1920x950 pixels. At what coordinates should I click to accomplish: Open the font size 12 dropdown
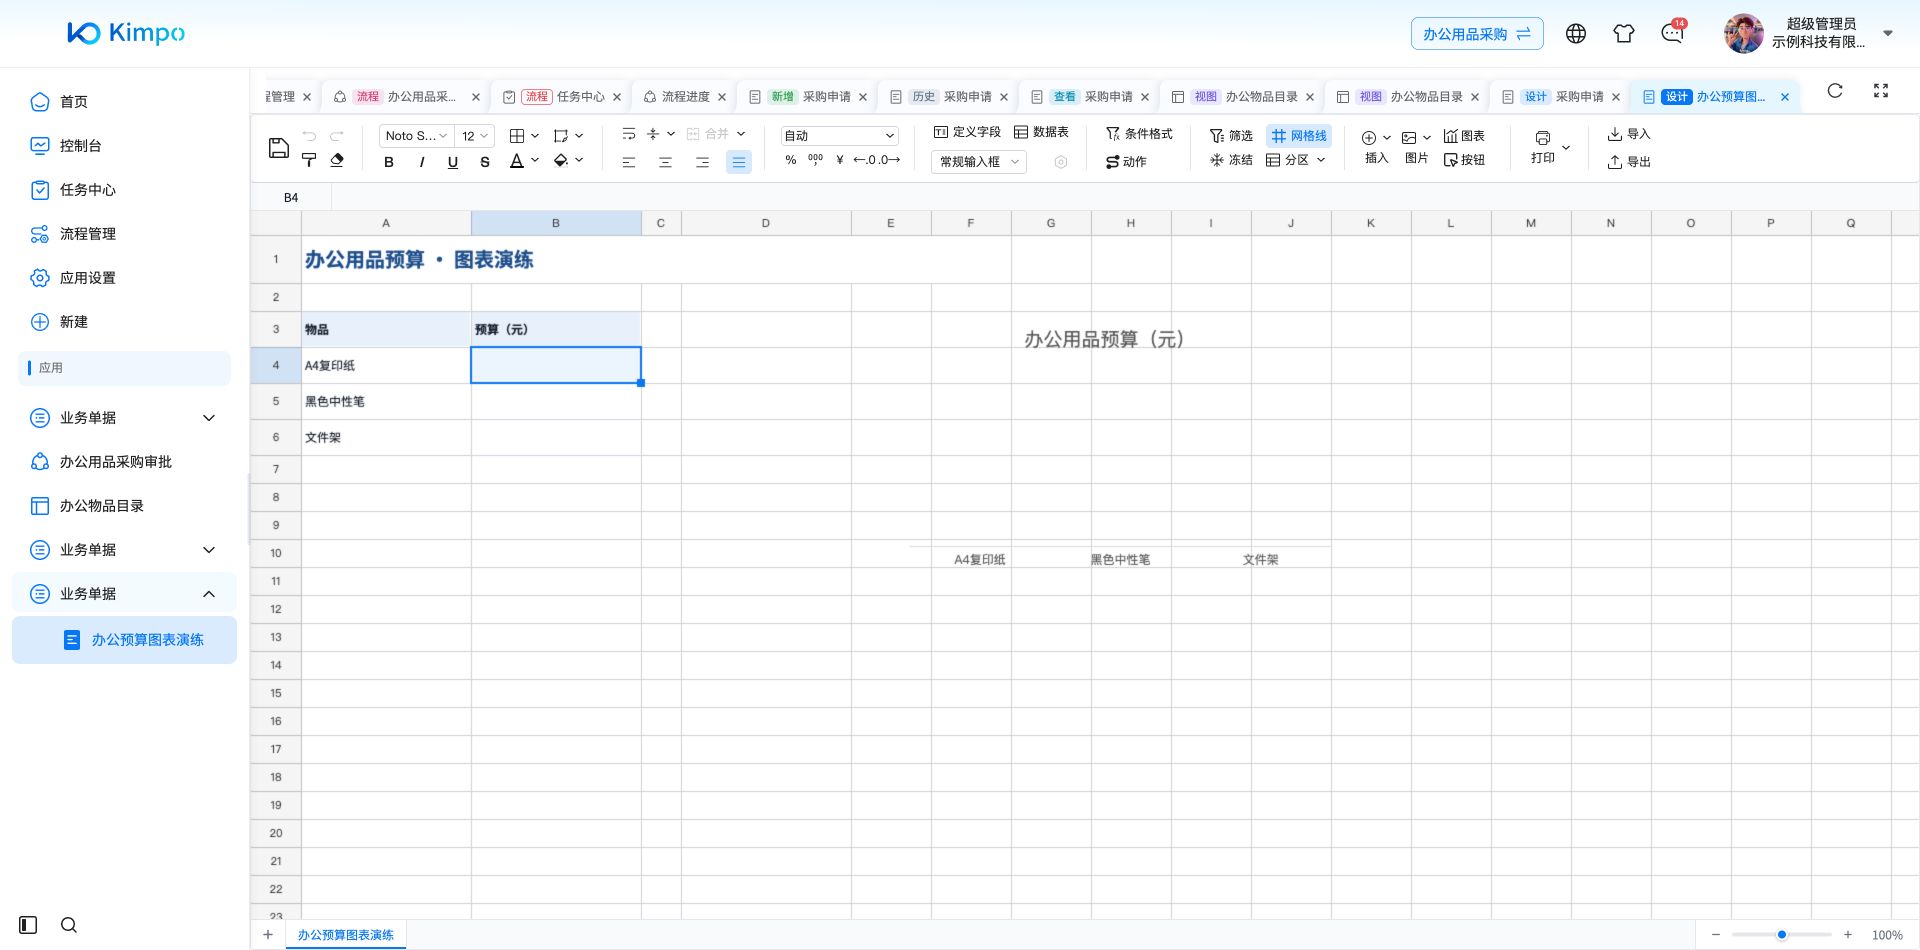[x=474, y=136]
